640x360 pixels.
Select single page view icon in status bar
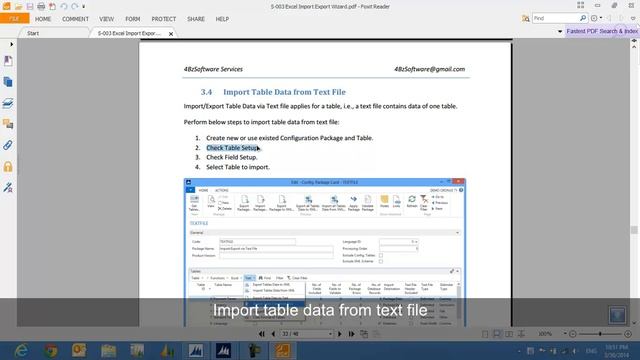click(485, 334)
